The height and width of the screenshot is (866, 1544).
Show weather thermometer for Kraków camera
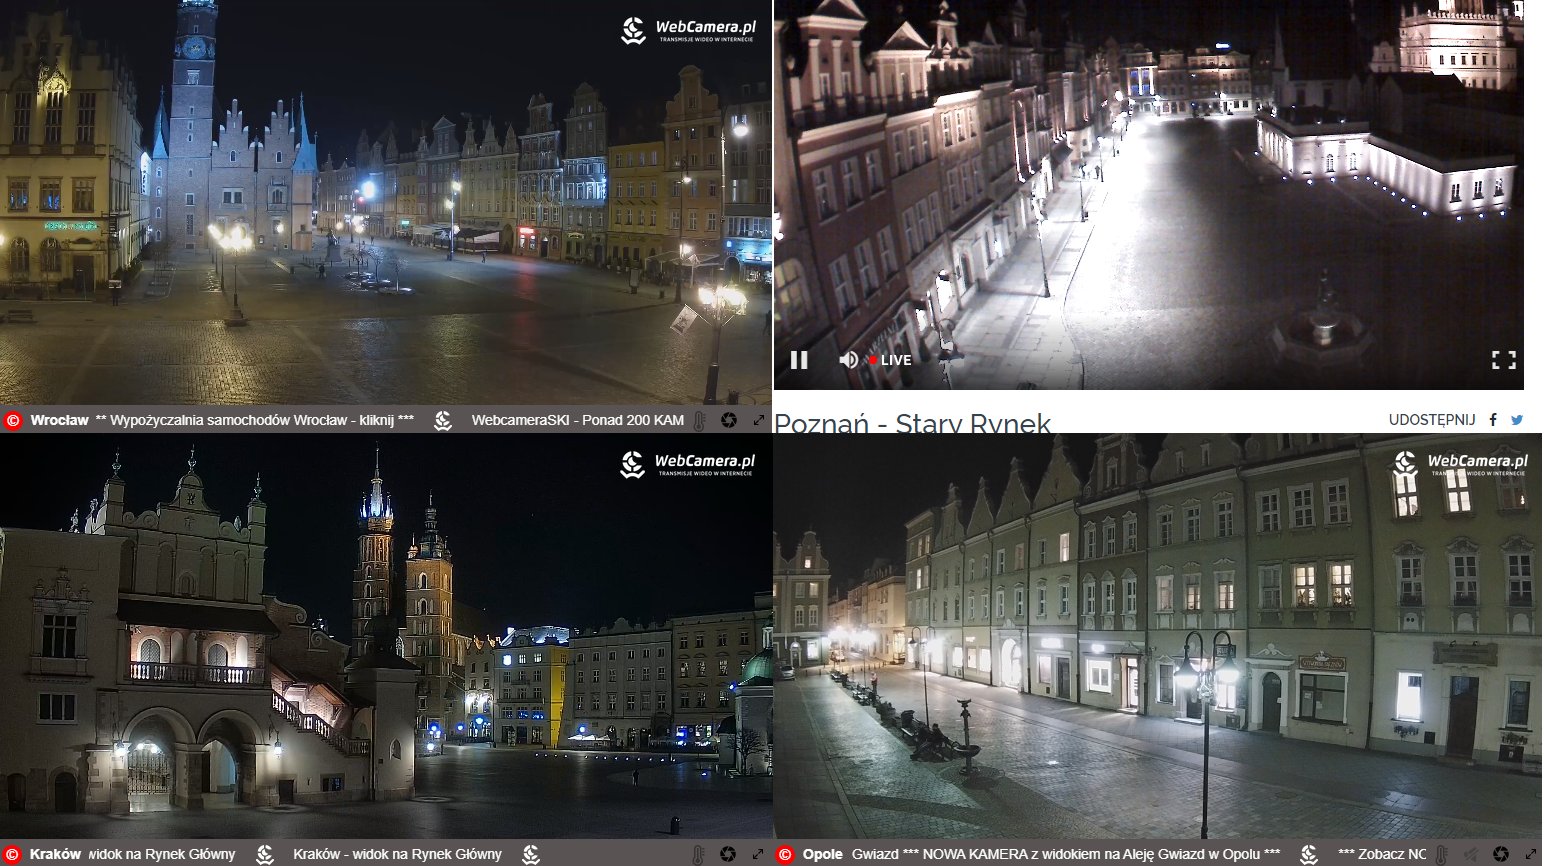tap(699, 855)
